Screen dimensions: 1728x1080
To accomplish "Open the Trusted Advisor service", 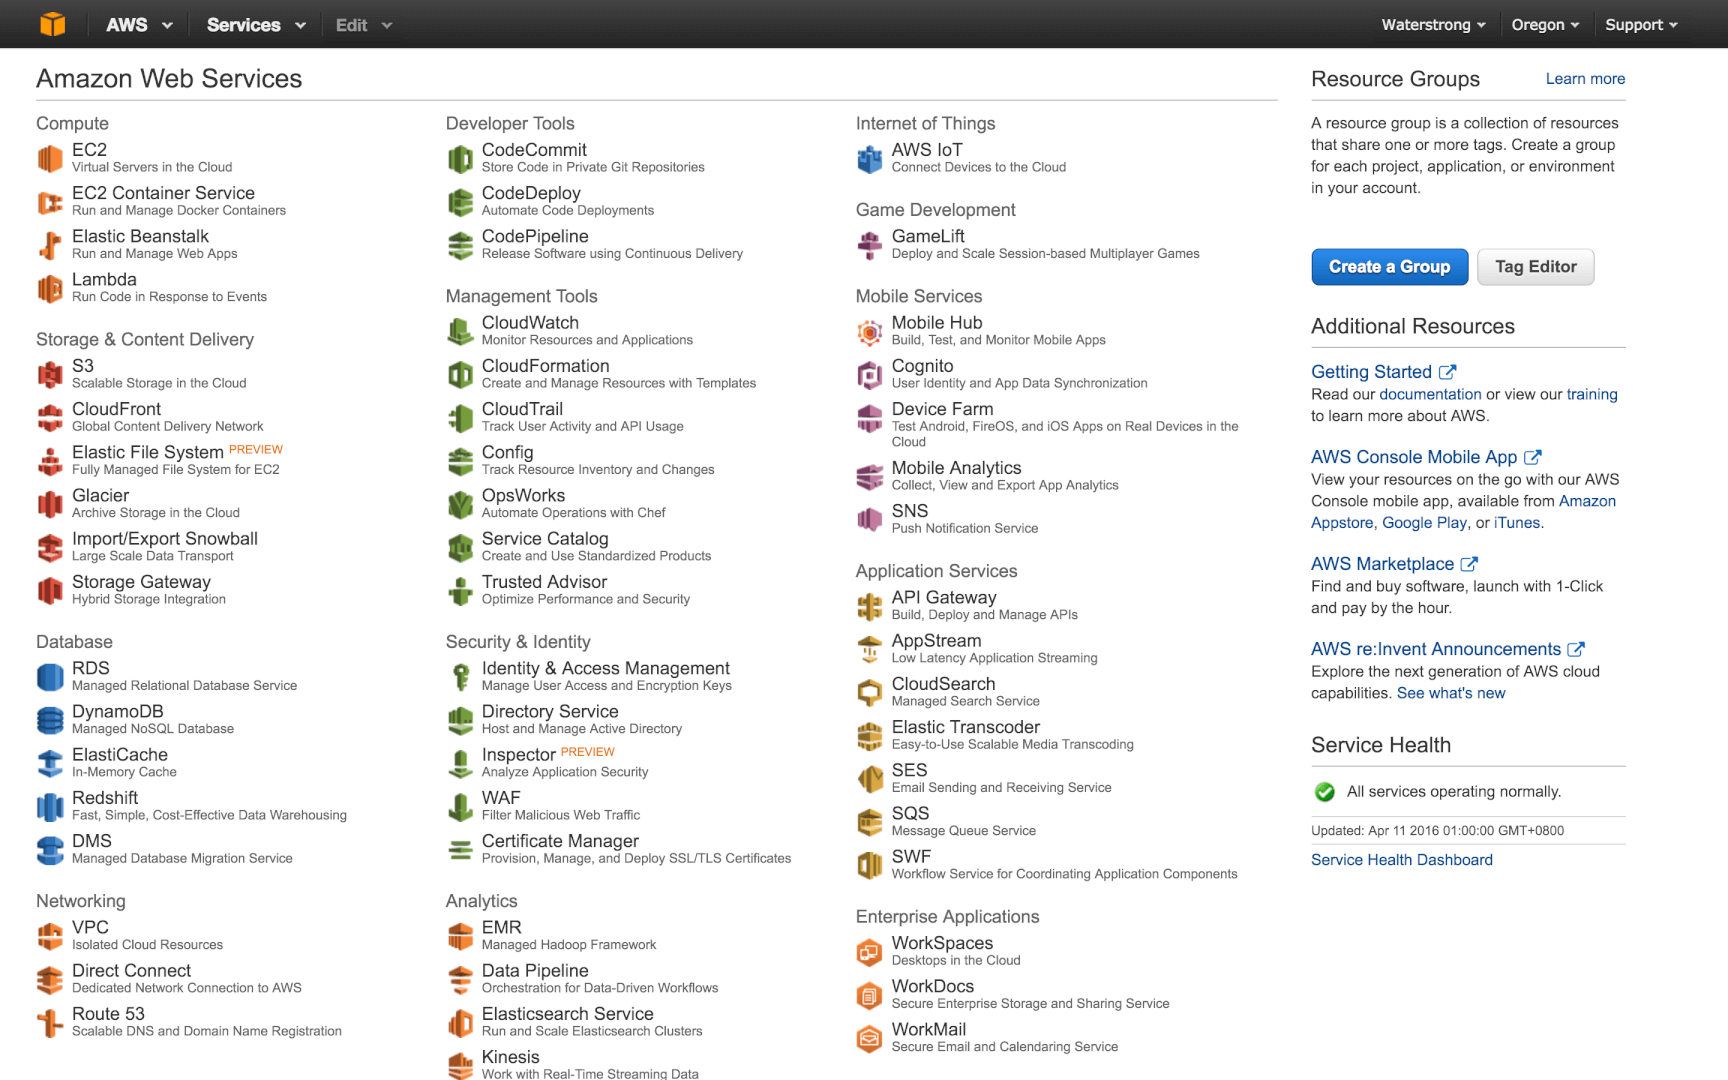I will tap(544, 582).
